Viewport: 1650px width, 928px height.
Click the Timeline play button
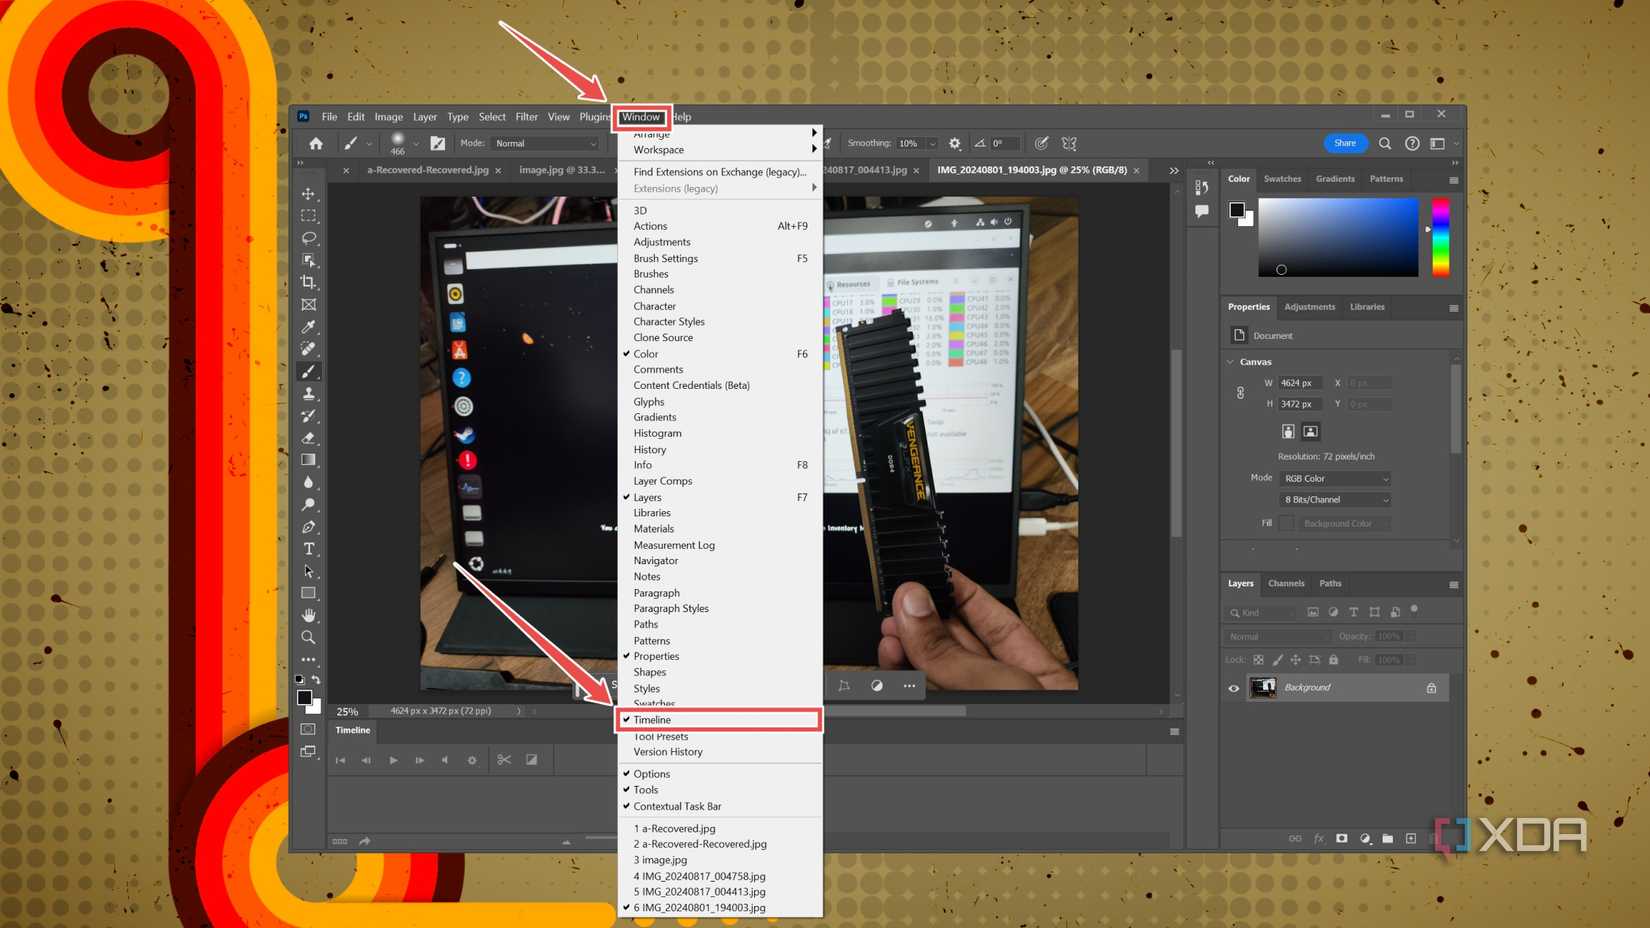point(393,760)
